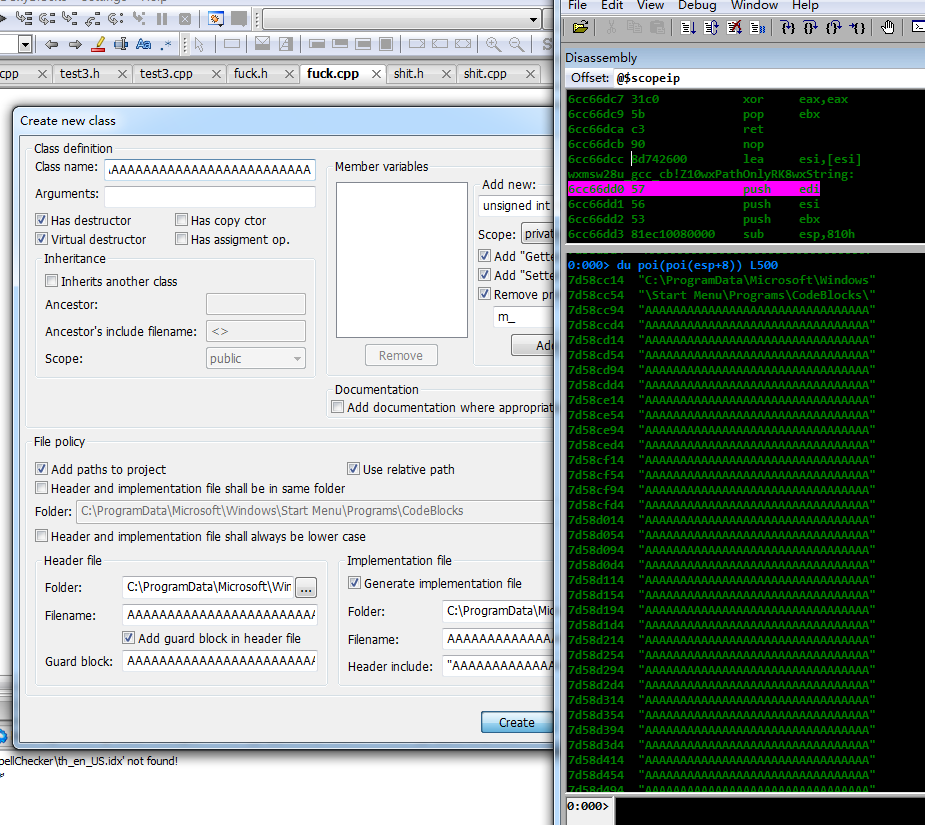Click the Jump forward arrow icon
The image size is (925, 825).
click(74, 44)
